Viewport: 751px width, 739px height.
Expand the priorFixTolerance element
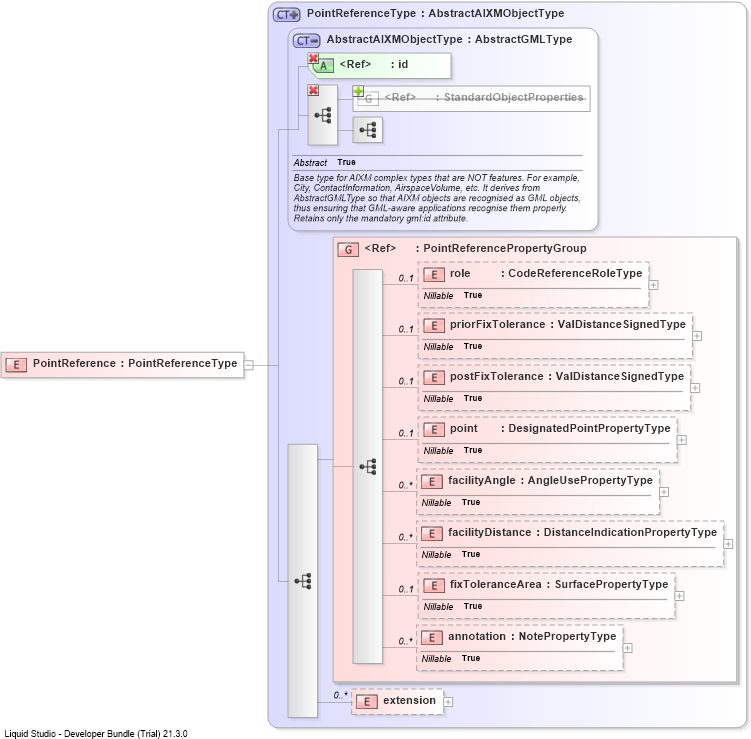click(697, 336)
